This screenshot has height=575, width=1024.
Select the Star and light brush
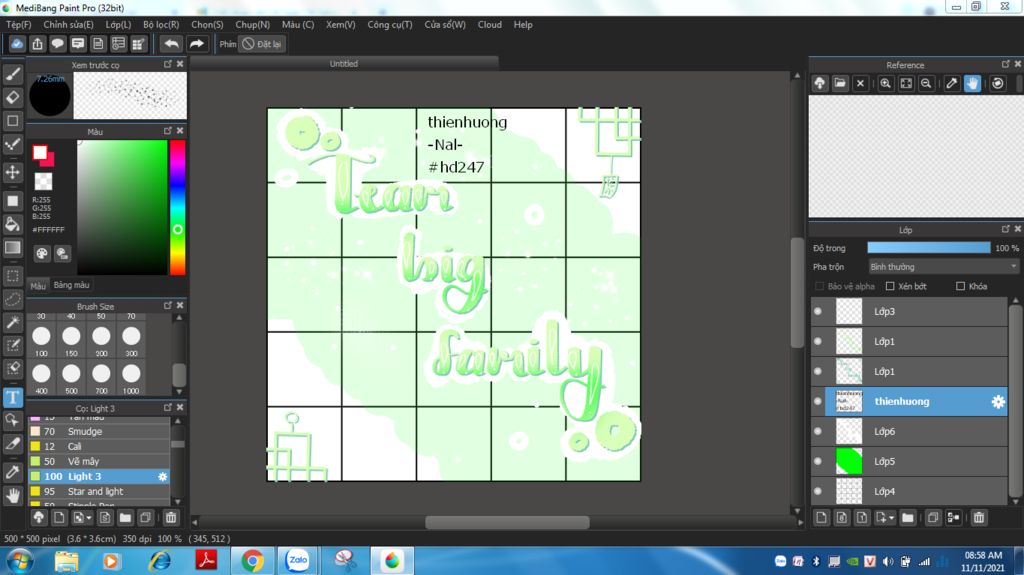[x=99, y=491]
